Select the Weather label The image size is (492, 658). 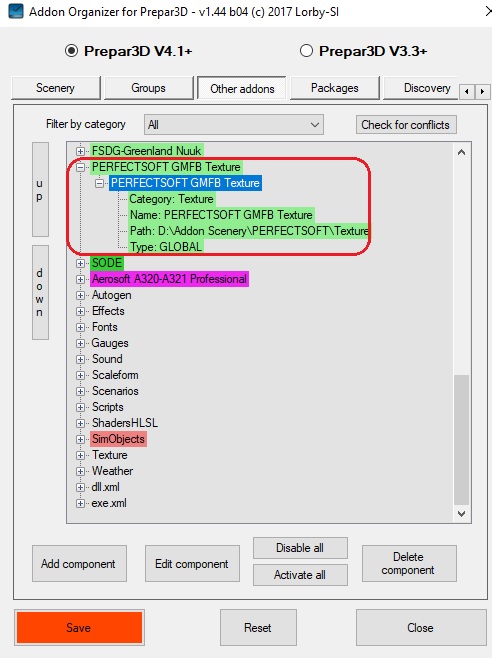[x=113, y=471]
